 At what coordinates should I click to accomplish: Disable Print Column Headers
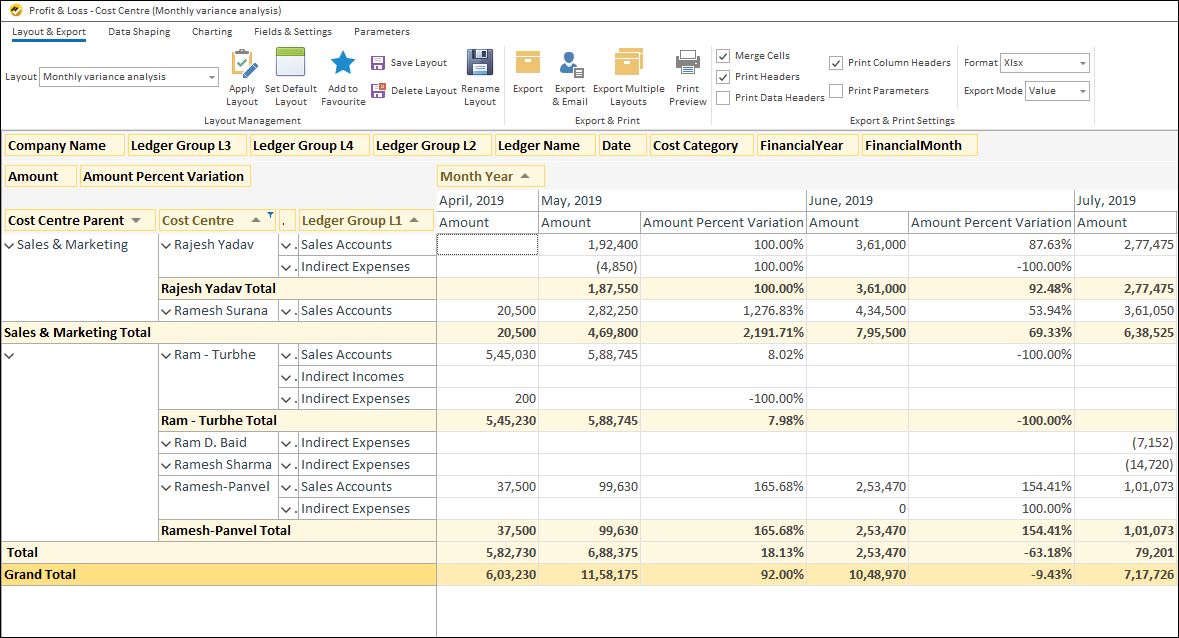coord(836,62)
